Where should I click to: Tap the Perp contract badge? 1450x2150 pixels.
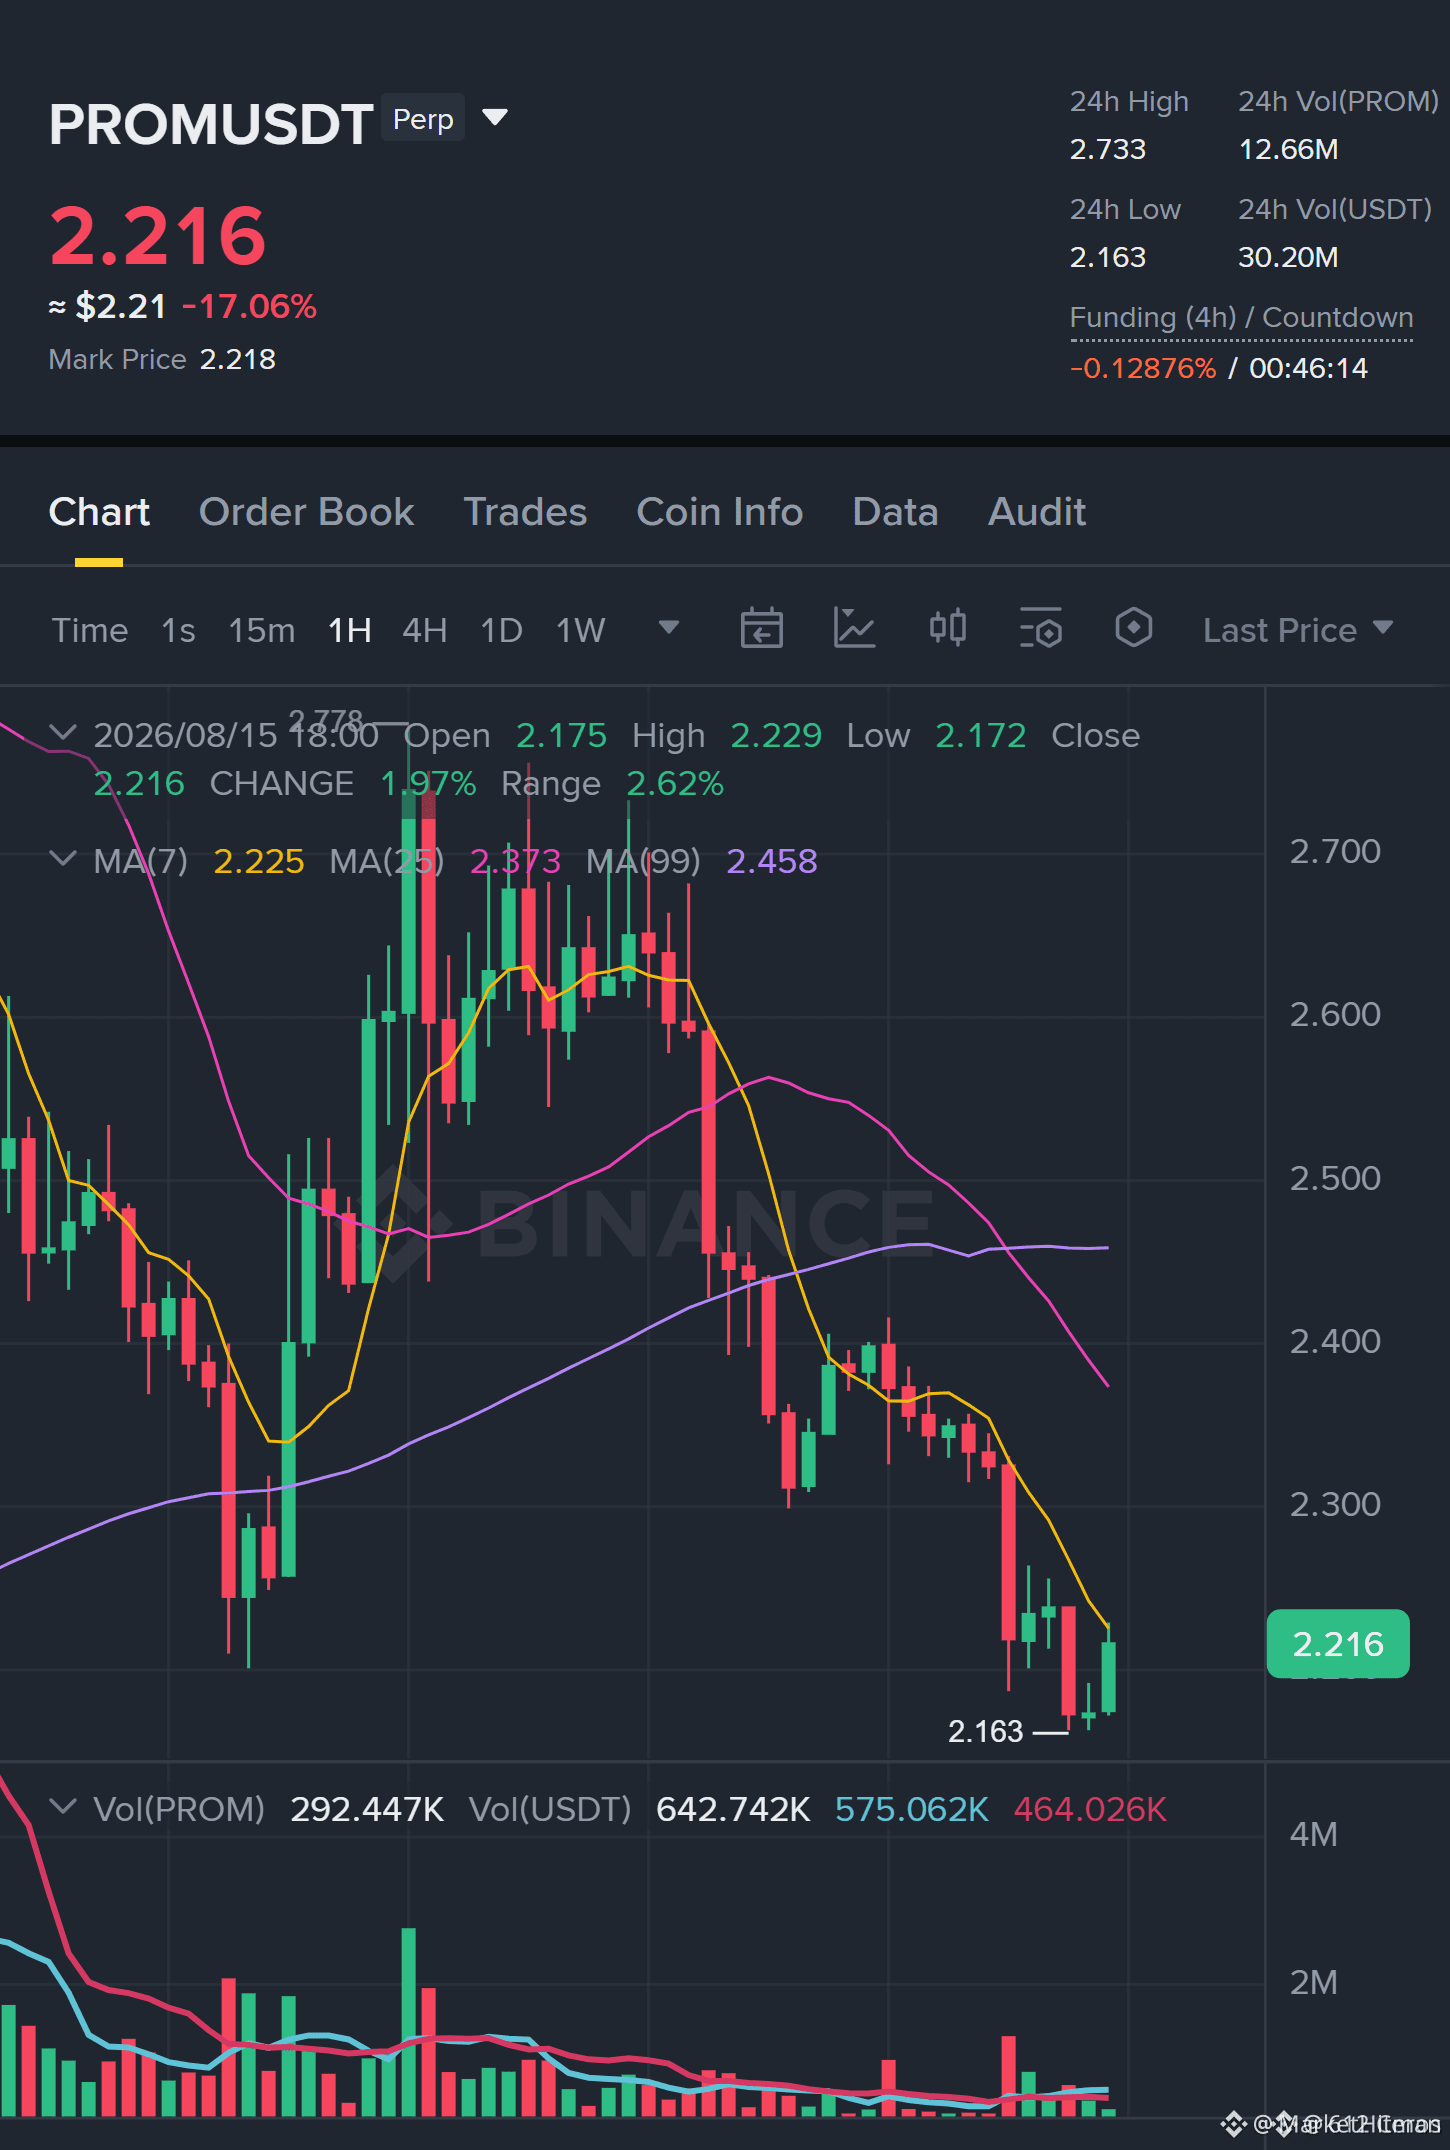(x=423, y=119)
